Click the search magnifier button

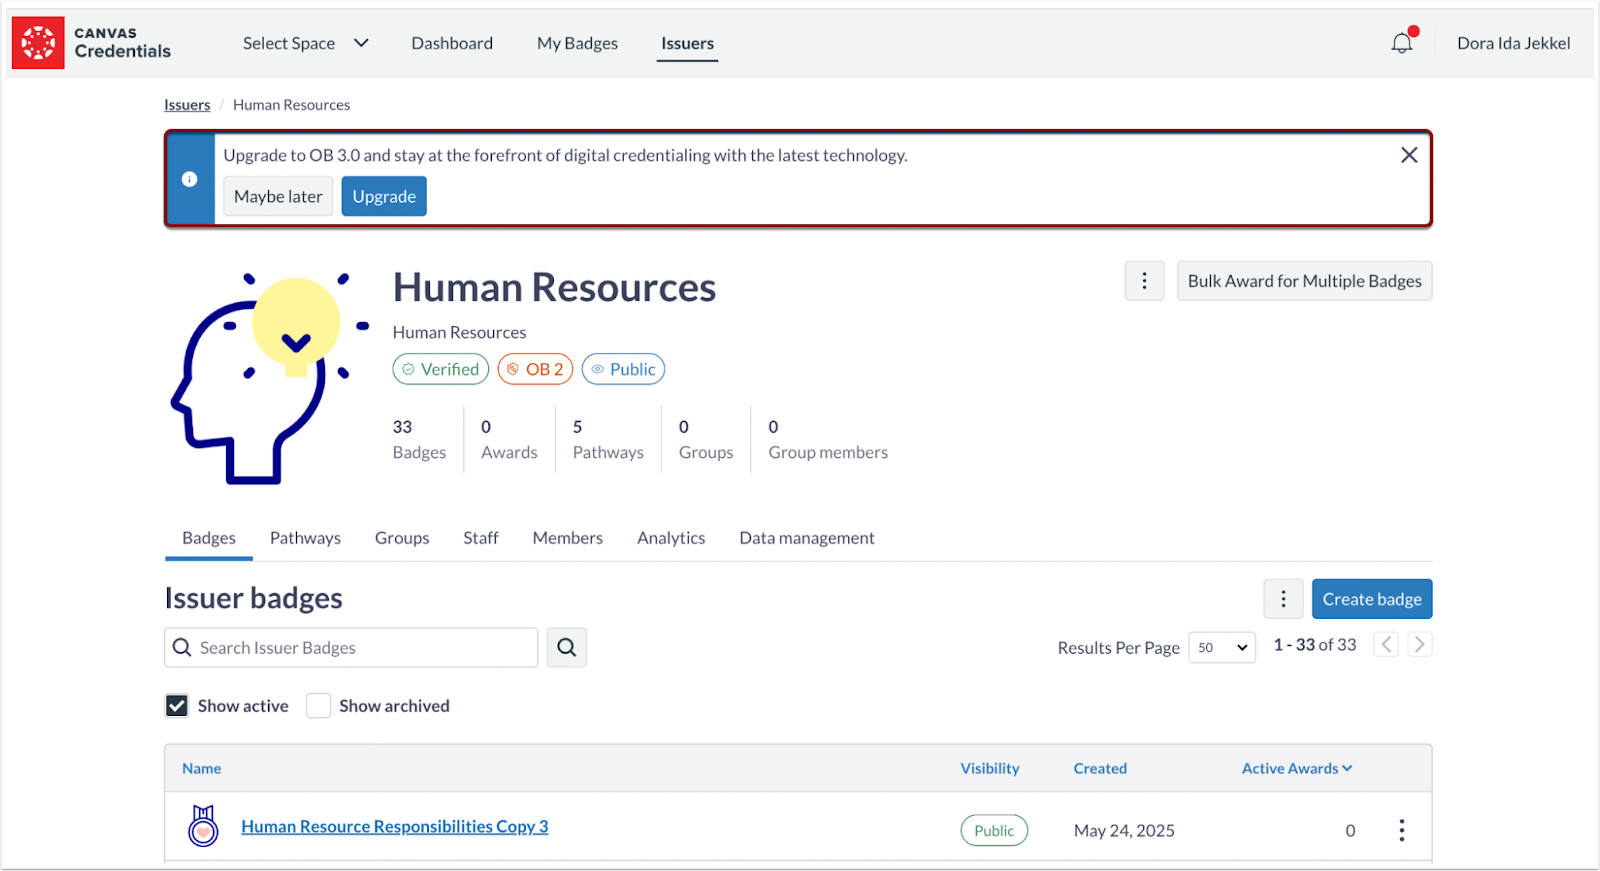pyautogui.click(x=566, y=647)
